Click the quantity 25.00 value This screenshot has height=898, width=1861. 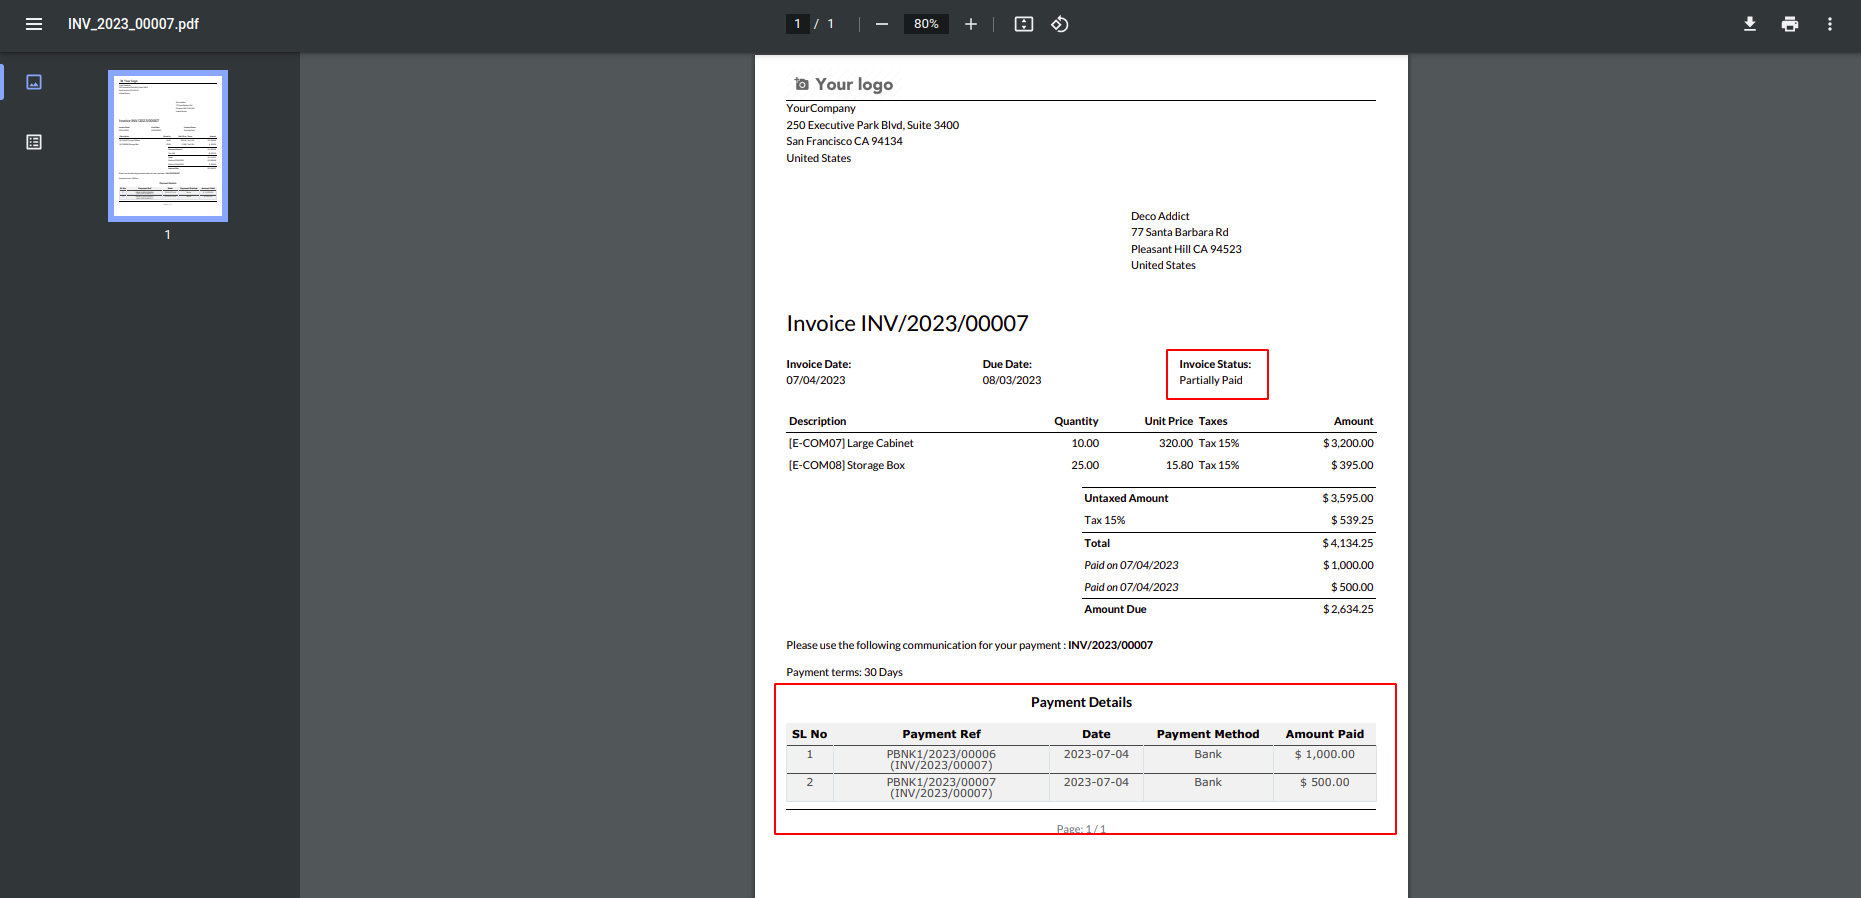(x=1085, y=466)
